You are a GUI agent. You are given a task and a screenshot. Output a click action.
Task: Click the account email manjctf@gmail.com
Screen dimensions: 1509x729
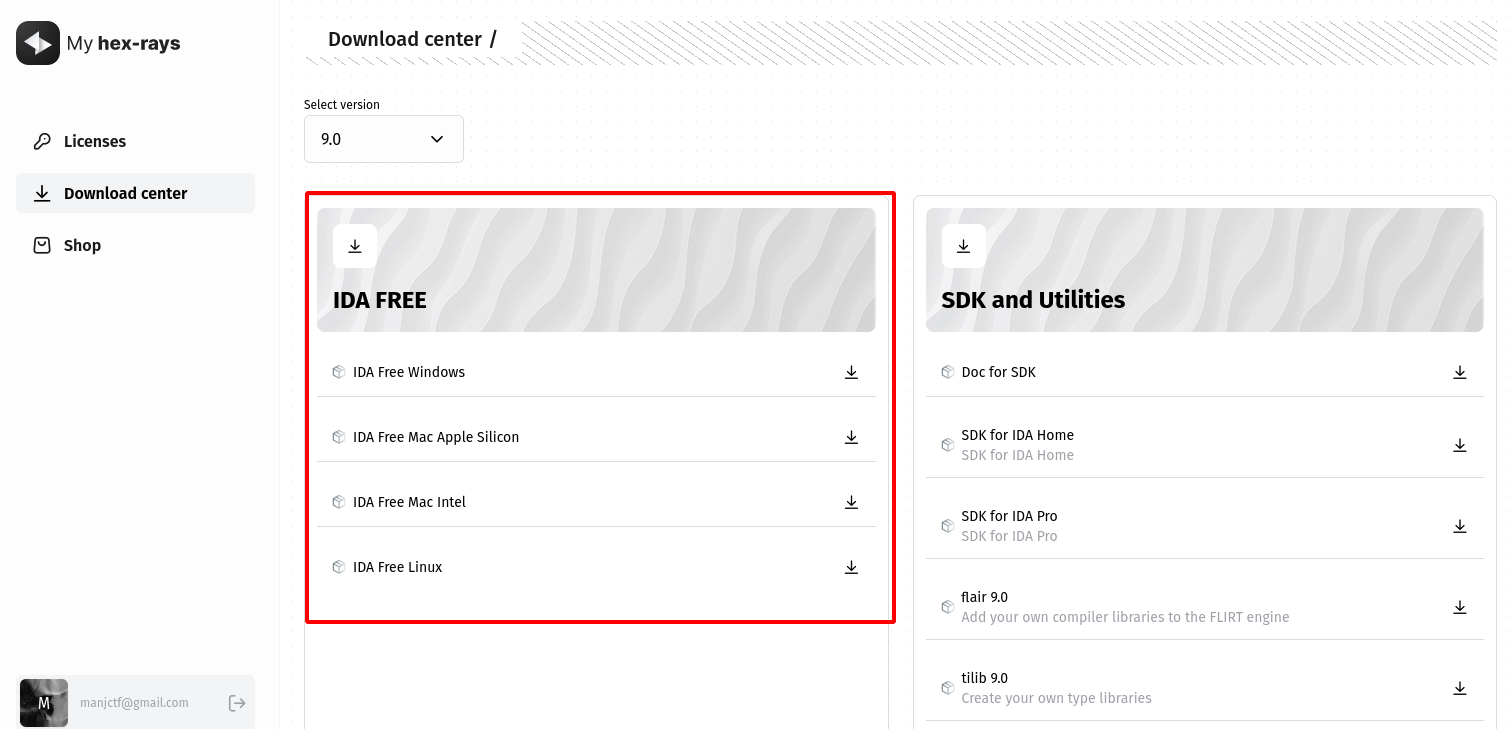pos(134,703)
